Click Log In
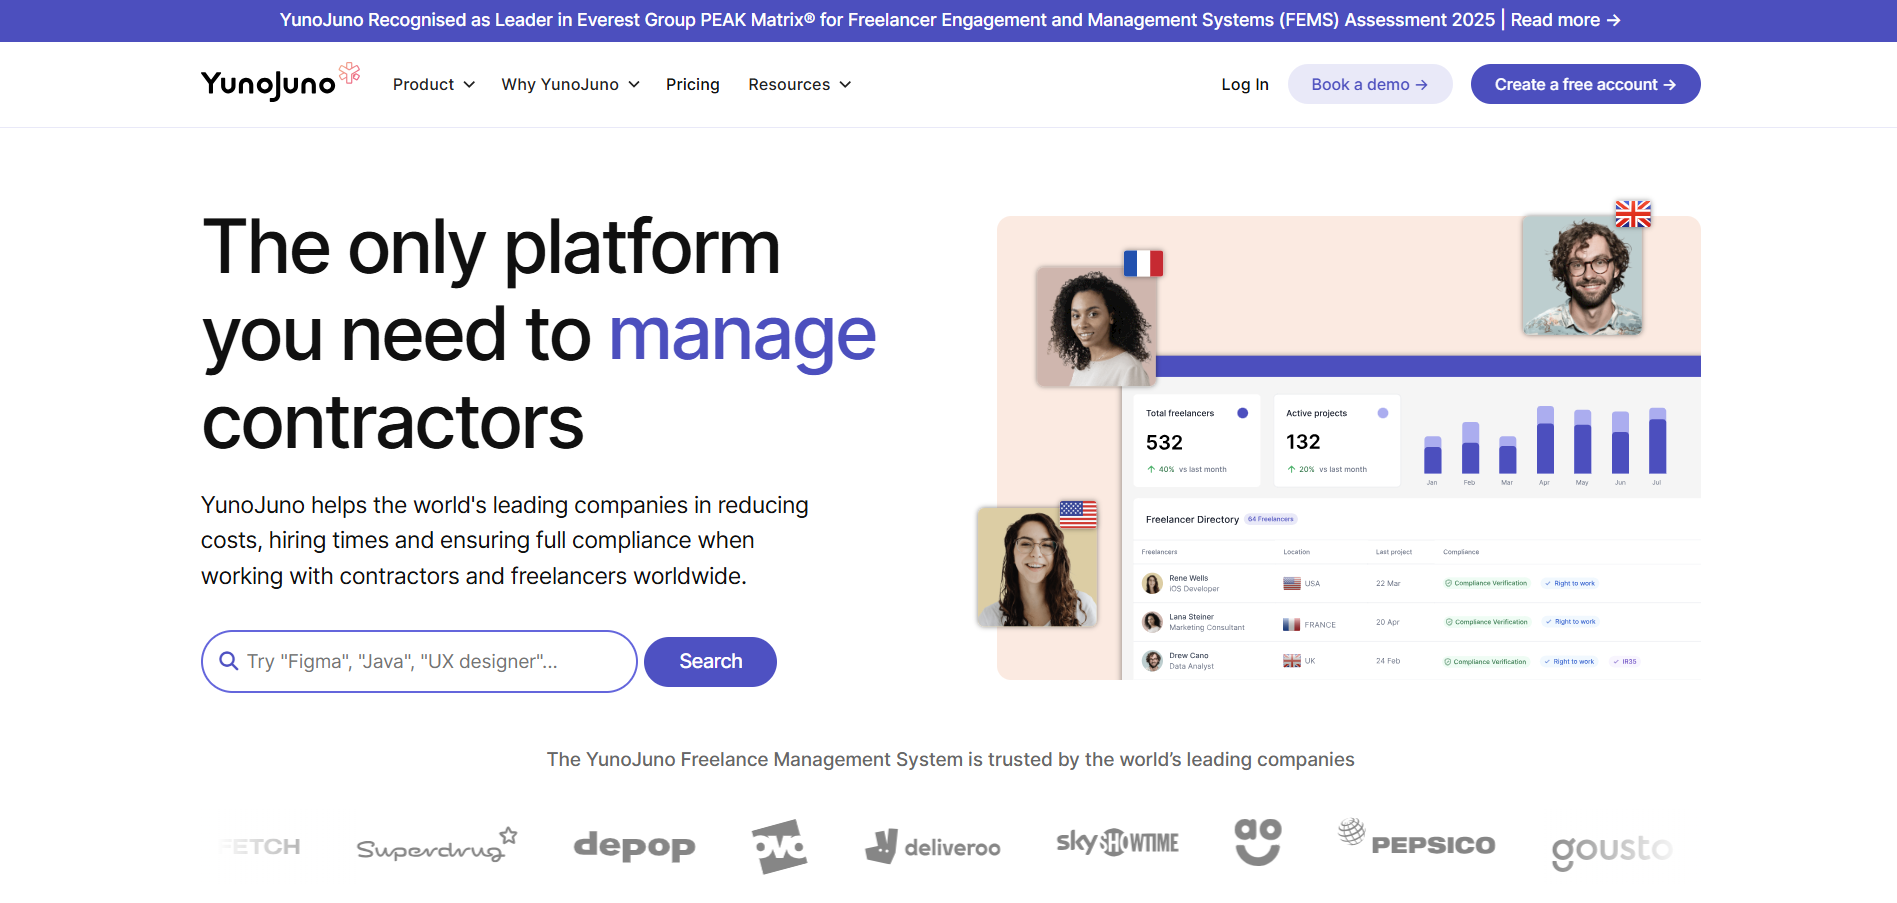Screen dimensions: 1897x903 (1245, 84)
